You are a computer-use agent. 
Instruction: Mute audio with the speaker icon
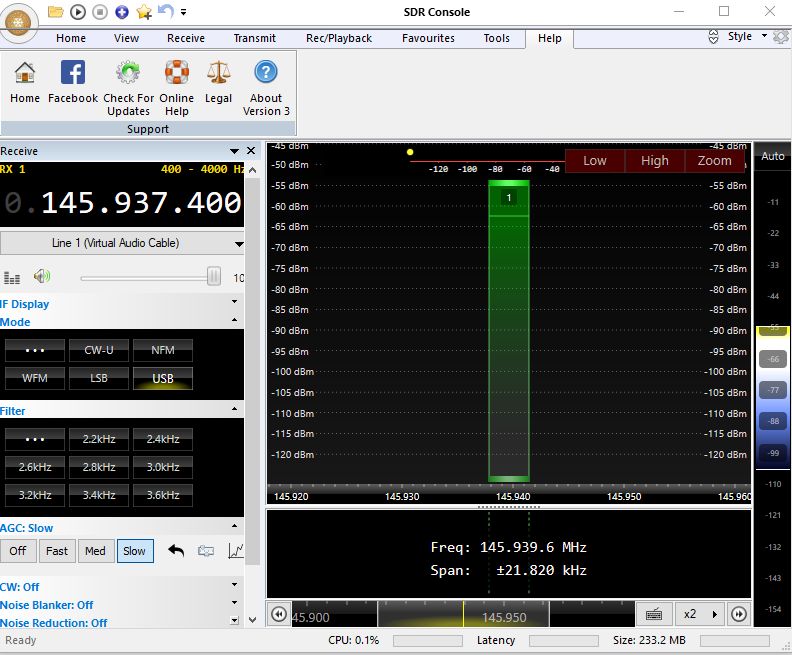click(x=41, y=276)
